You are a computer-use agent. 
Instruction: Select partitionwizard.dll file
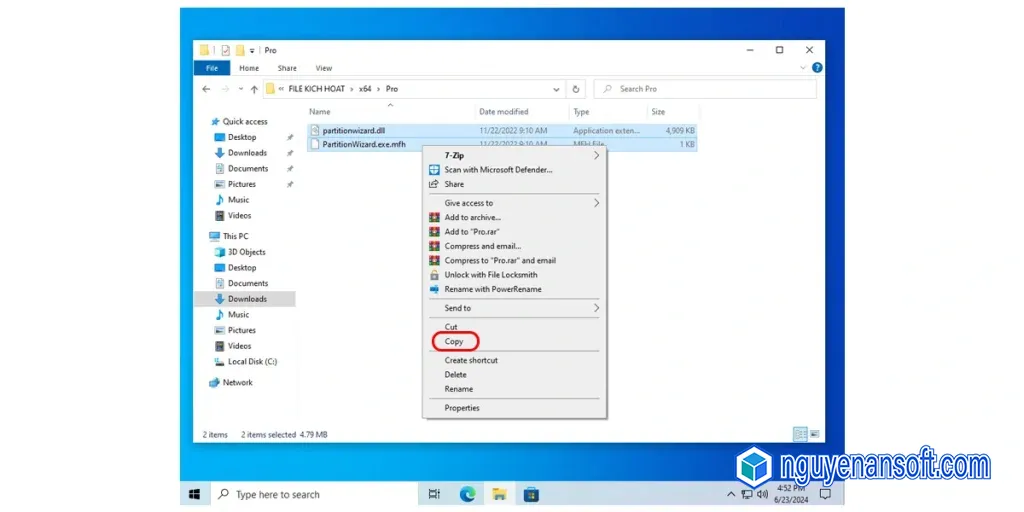(x=502, y=131)
